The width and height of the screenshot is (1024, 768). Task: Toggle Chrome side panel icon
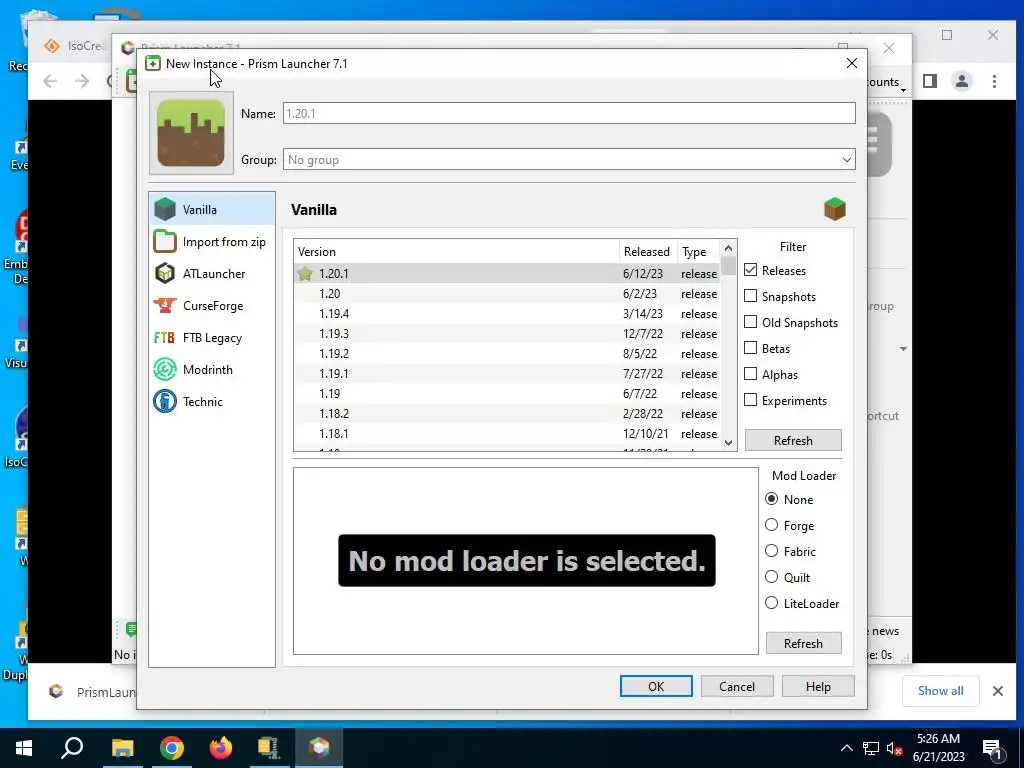(x=929, y=81)
